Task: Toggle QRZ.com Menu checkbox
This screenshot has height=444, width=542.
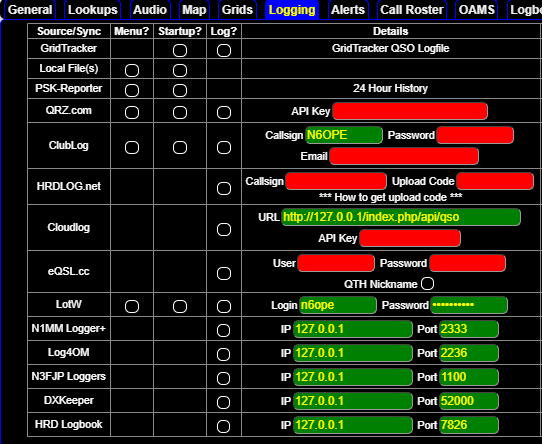Action: pos(132,112)
